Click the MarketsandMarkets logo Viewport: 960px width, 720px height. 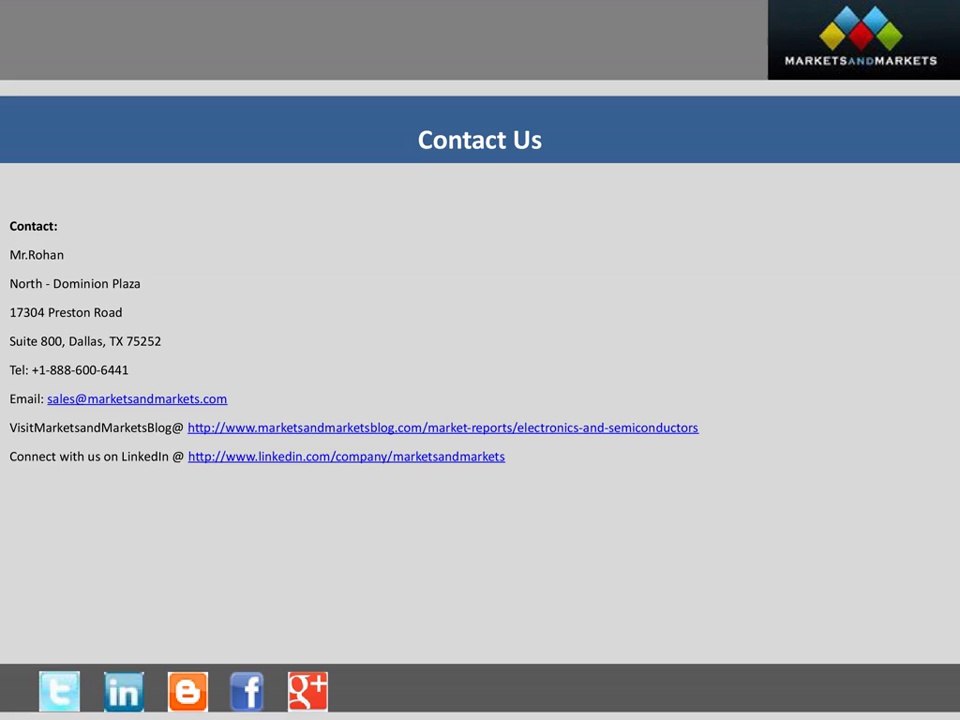863,40
